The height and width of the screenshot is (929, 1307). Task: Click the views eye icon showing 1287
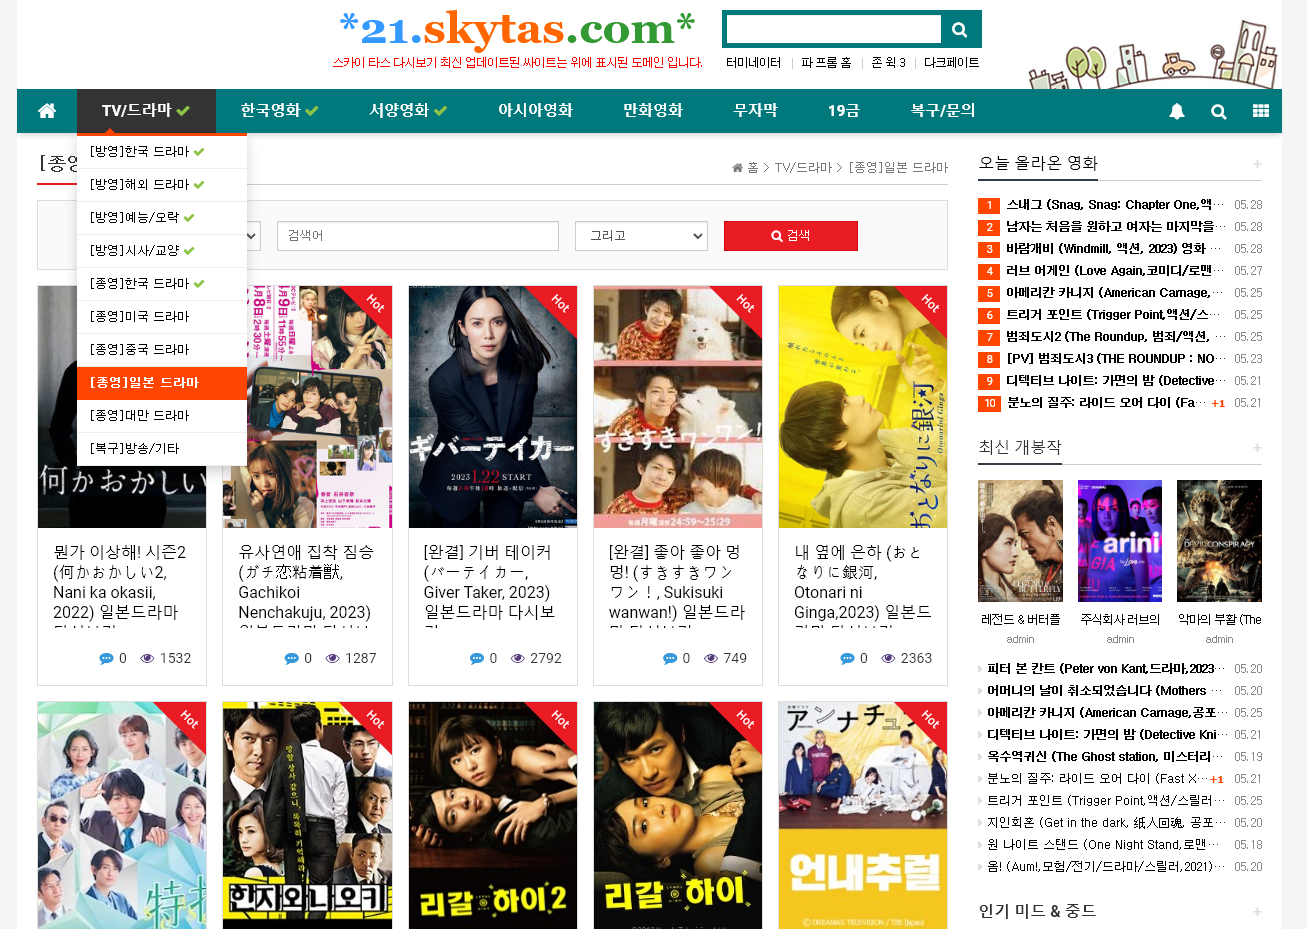[333, 658]
